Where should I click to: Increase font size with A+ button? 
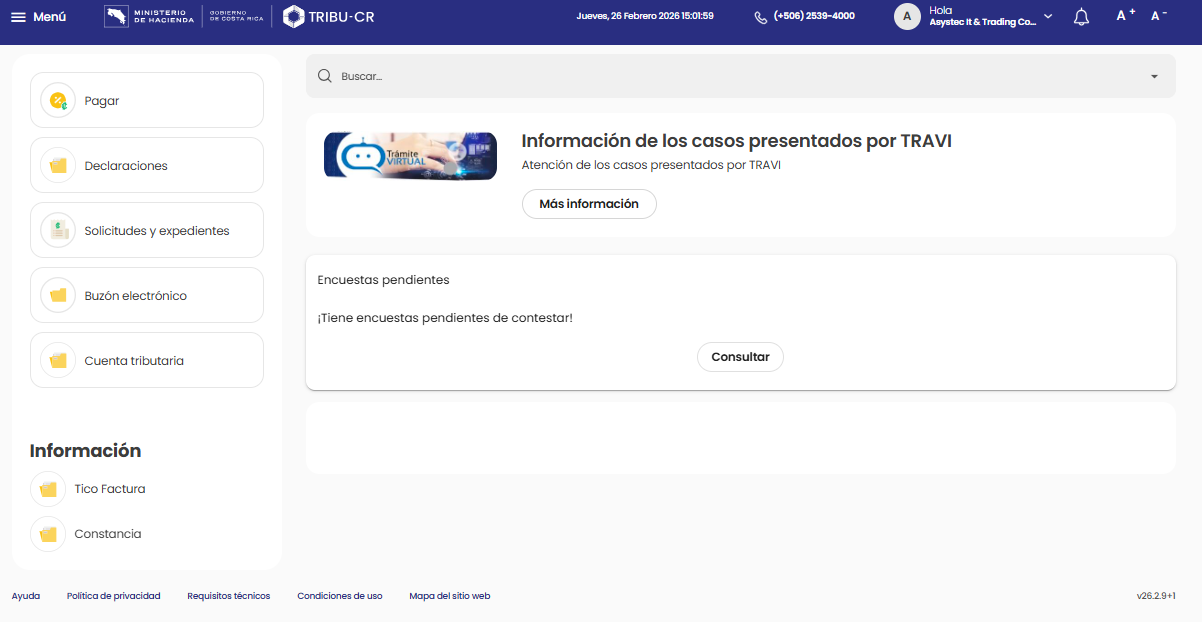1125,16
